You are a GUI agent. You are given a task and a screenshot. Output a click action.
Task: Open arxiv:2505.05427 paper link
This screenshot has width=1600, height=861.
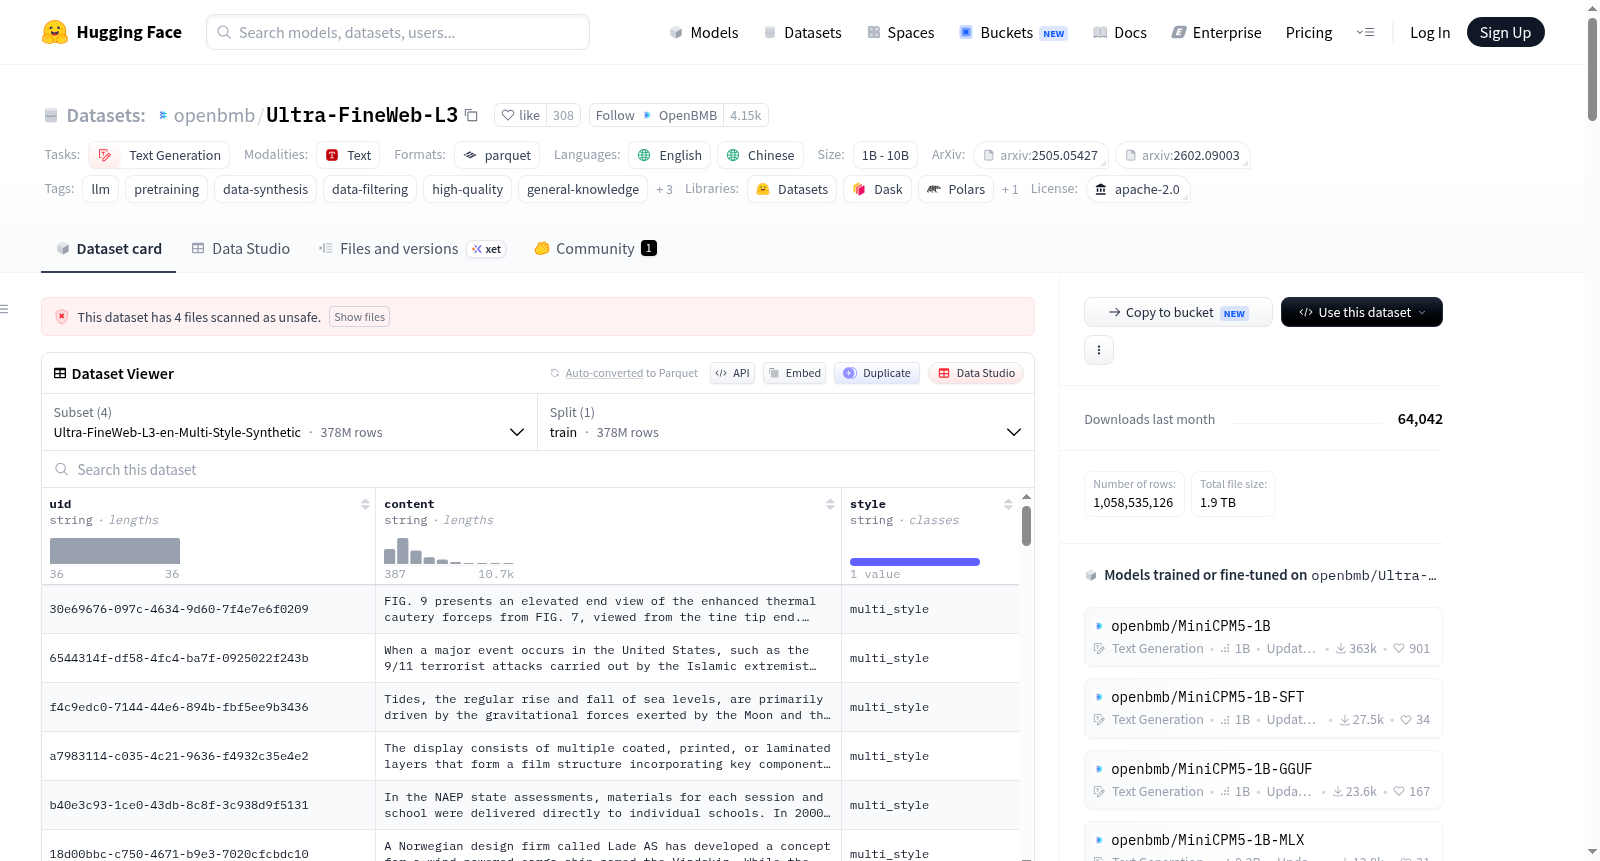pos(1040,155)
